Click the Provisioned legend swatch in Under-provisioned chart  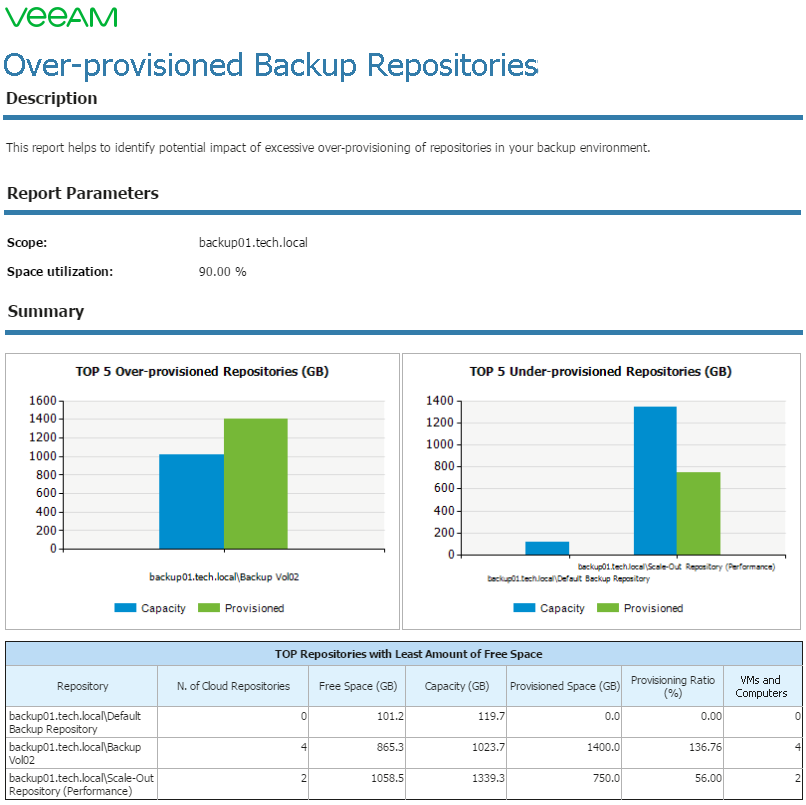608,608
